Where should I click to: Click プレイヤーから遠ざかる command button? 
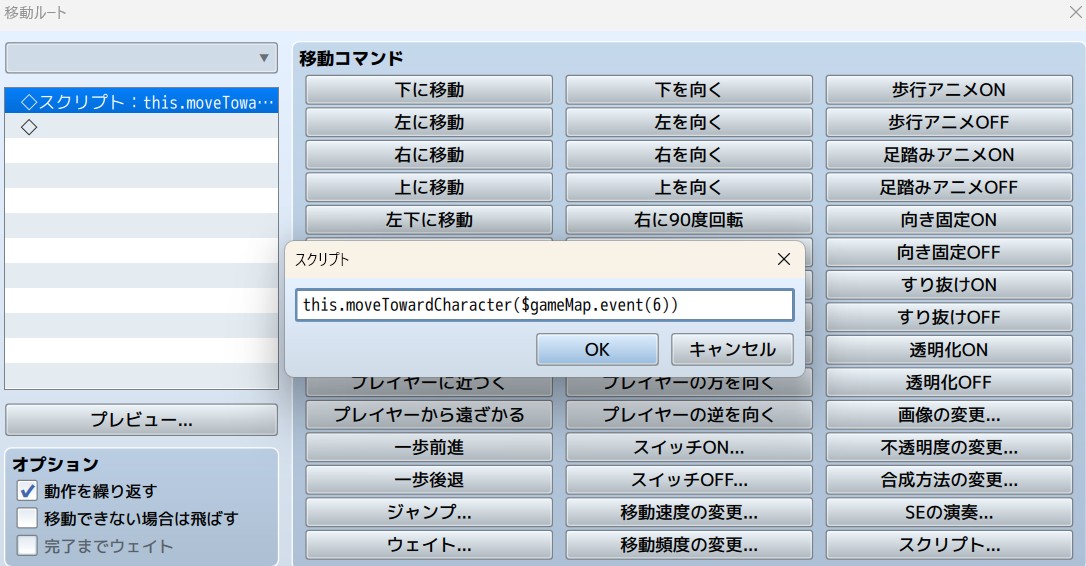click(x=429, y=415)
